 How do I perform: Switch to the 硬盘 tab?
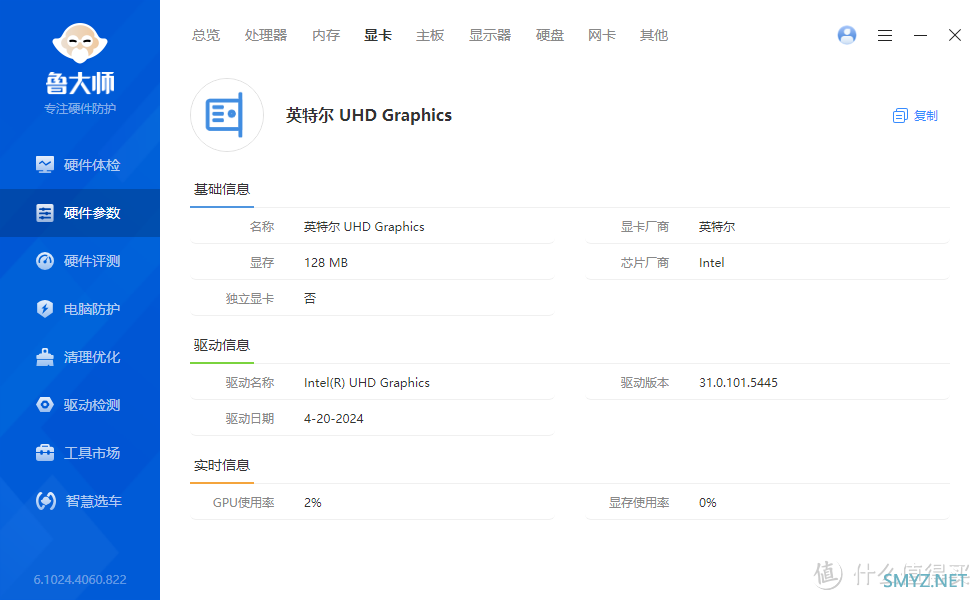point(550,36)
